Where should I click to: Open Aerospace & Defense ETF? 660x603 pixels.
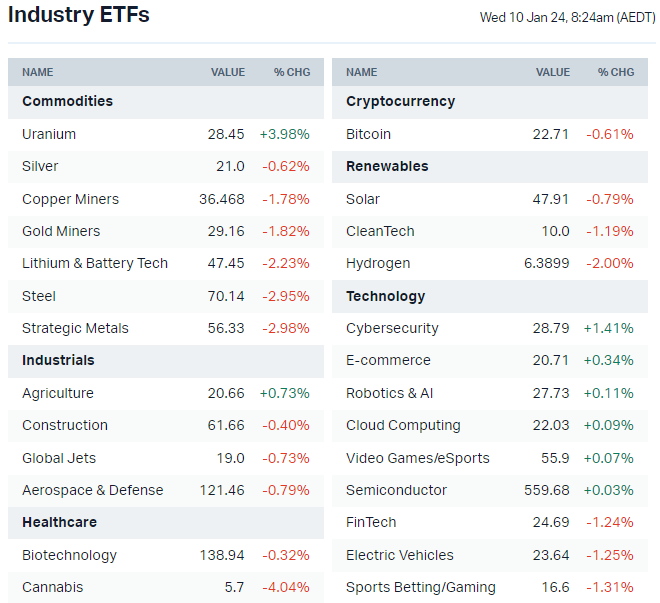(x=92, y=490)
